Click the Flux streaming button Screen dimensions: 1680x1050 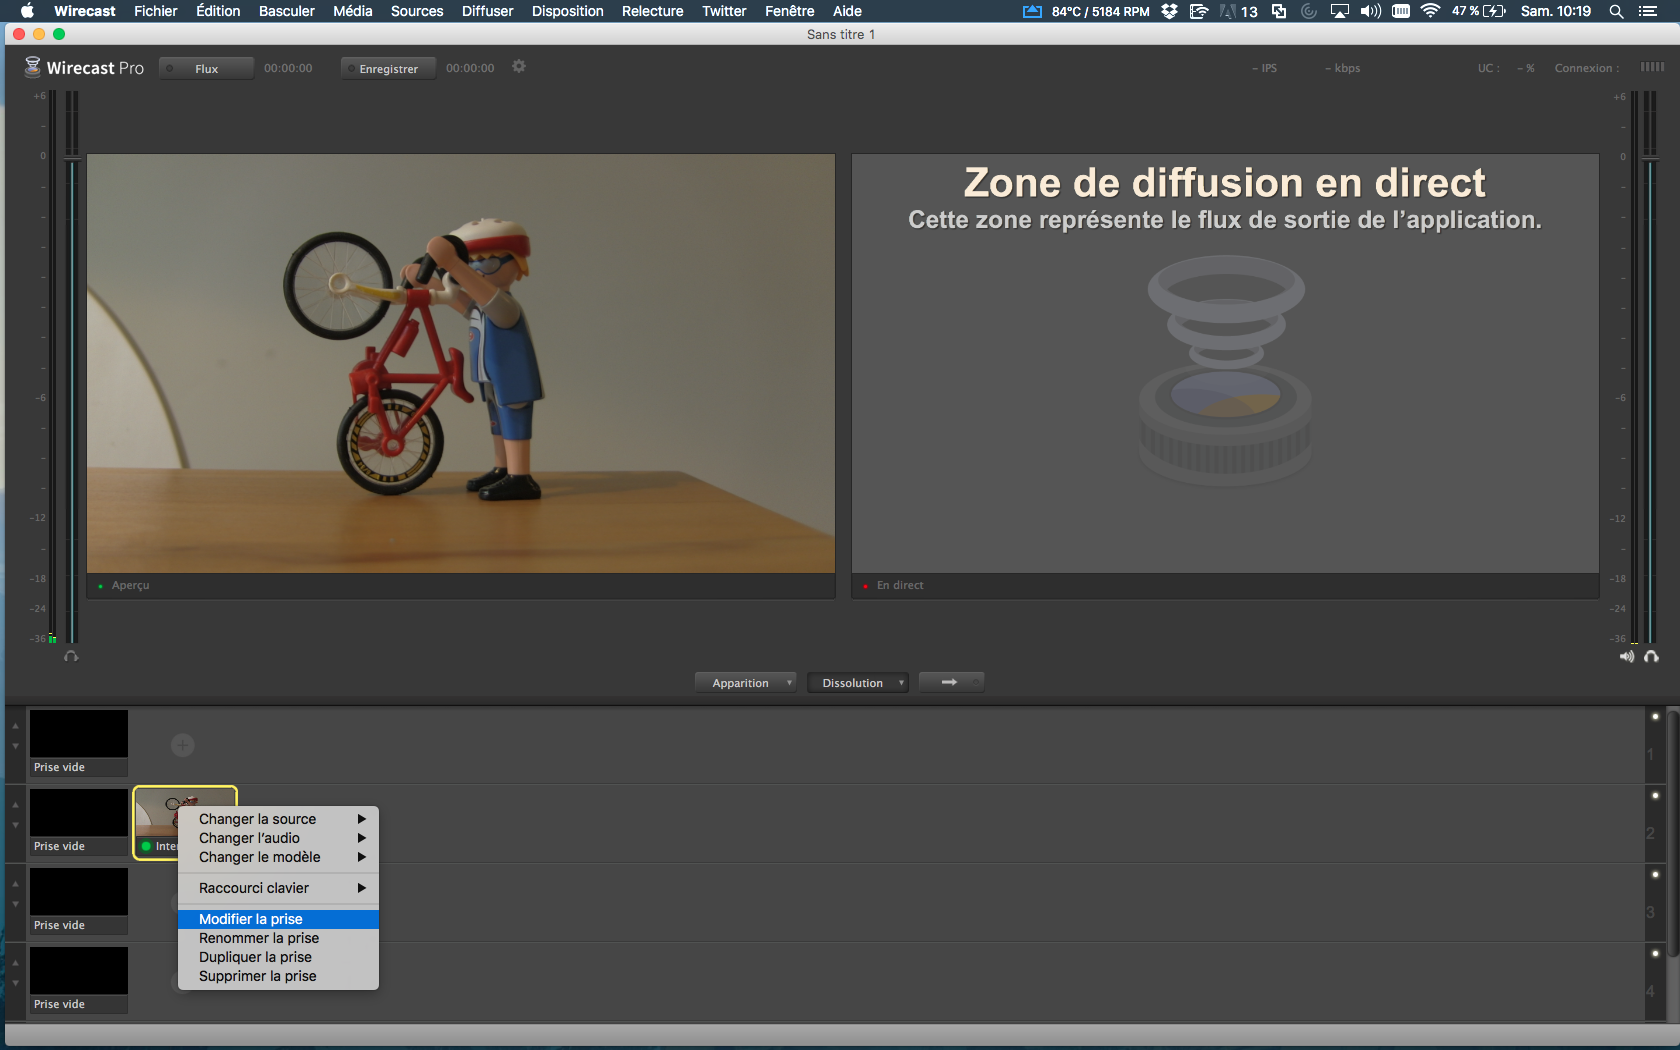206,69
